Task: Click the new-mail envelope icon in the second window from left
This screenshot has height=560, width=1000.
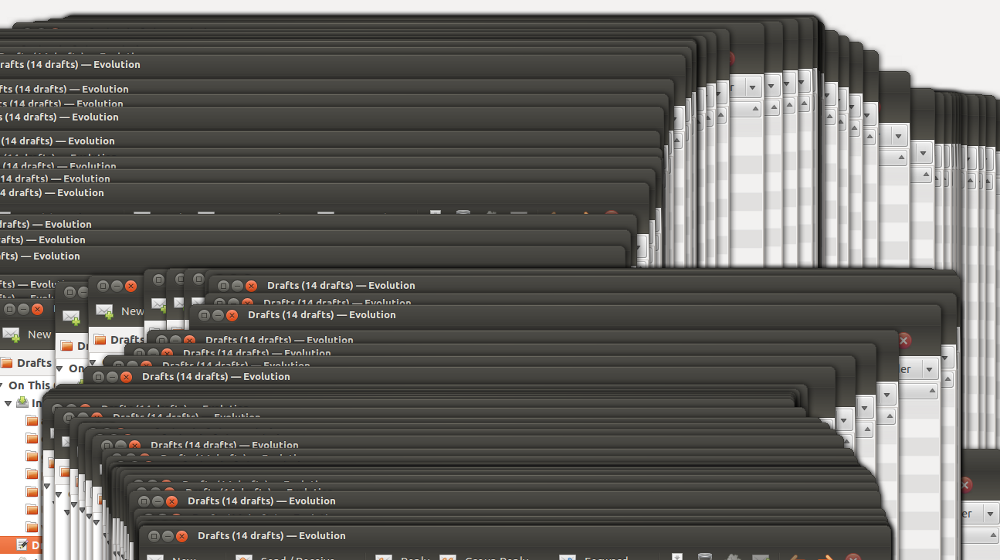Action: click(x=71, y=317)
